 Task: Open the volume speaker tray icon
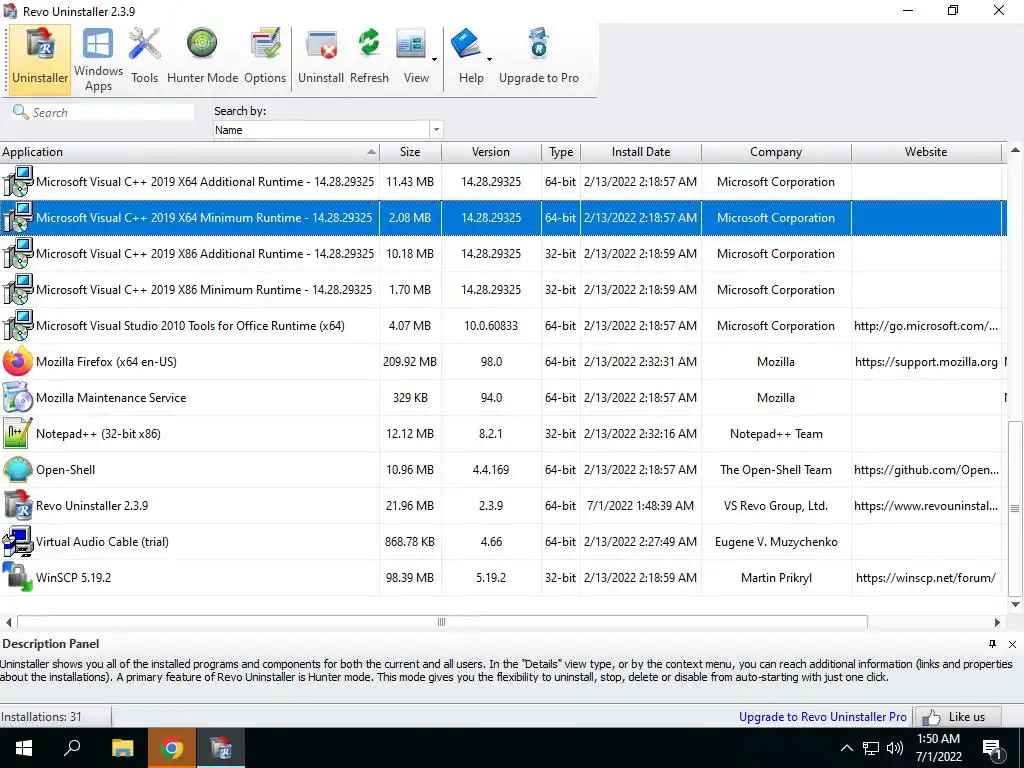coord(895,748)
